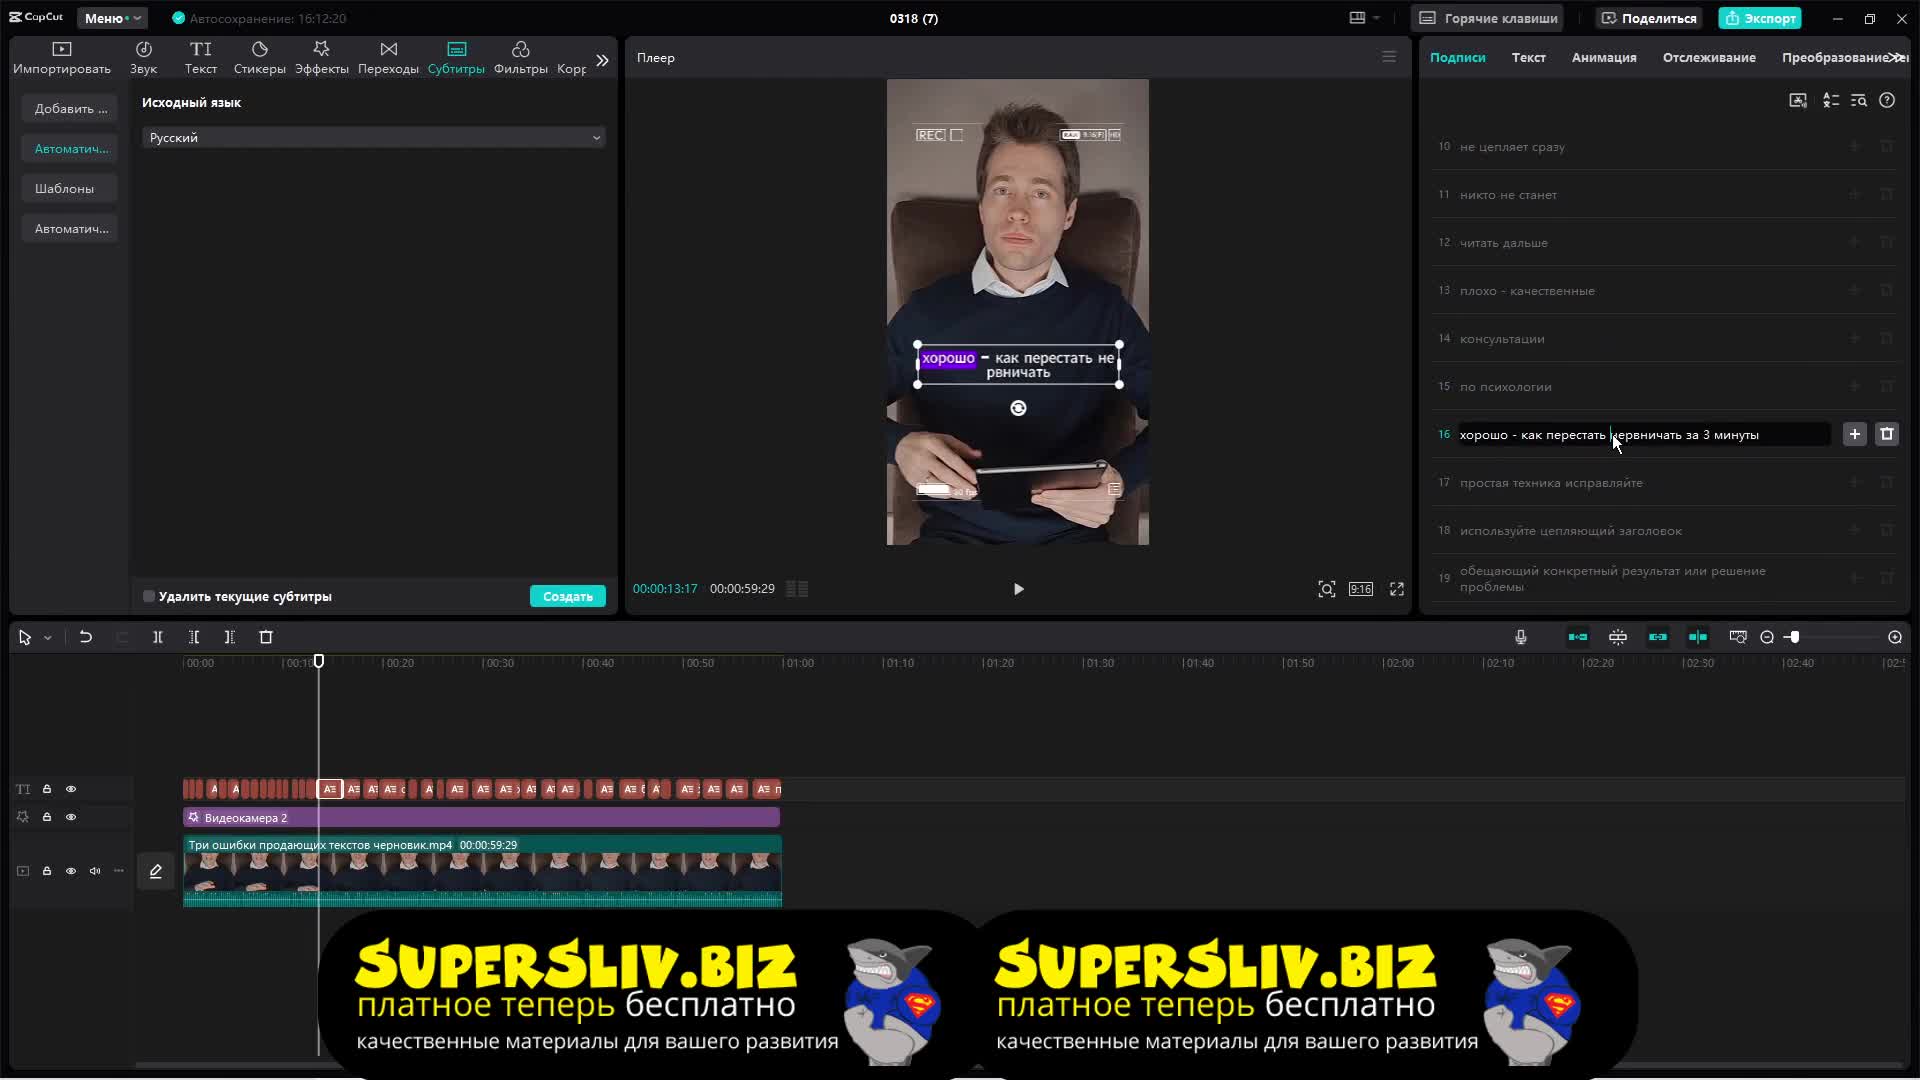Screen dimensions: 1920x1080
Task: Add a caption line after caption 16
Action: click(x=1855, y=434)
